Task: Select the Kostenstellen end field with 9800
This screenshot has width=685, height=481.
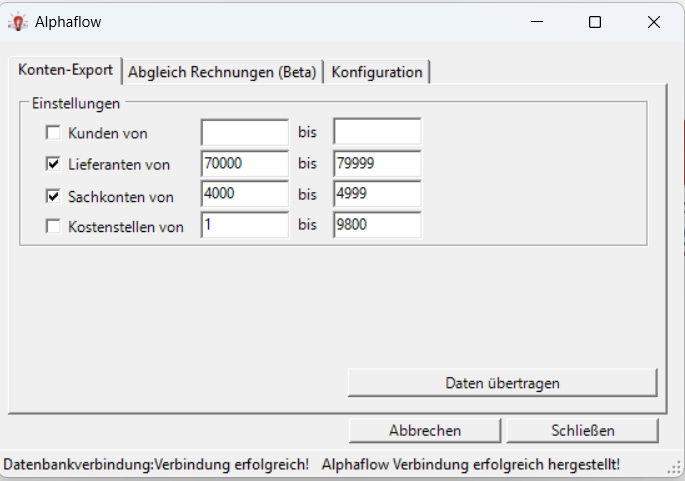Action: tap(376, 225)
